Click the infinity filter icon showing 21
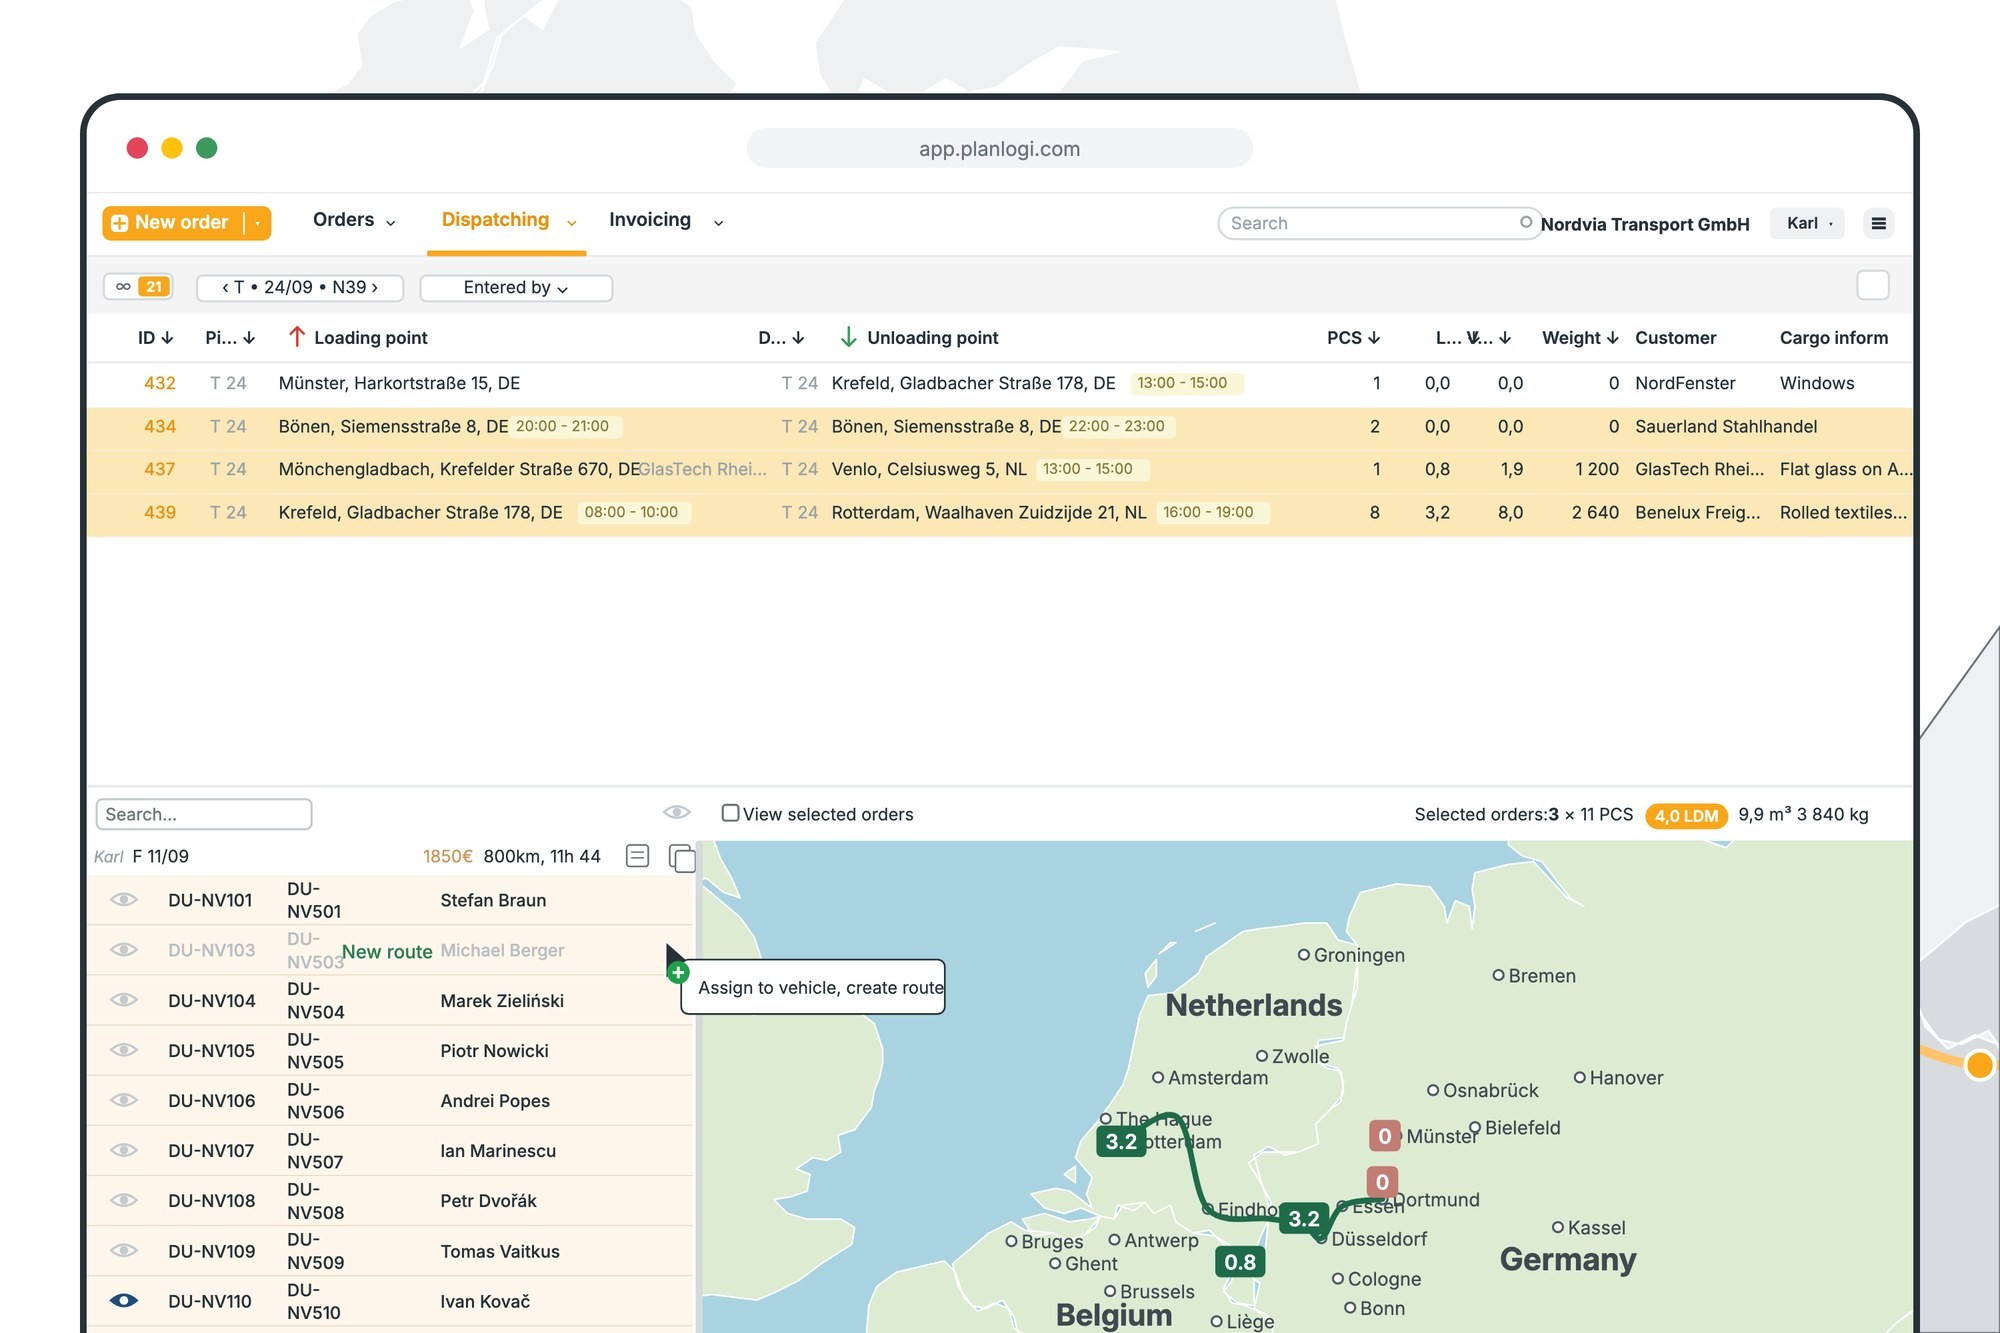This screenshot has height=1333, width=2000. [x=138, y=287]
